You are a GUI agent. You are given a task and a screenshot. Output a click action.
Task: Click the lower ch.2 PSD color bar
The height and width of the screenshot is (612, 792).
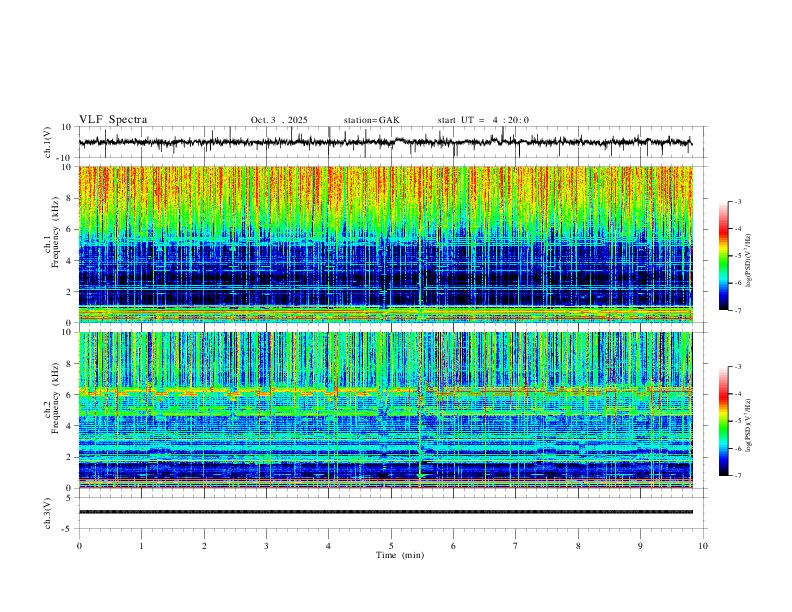[x=723, y=421]
